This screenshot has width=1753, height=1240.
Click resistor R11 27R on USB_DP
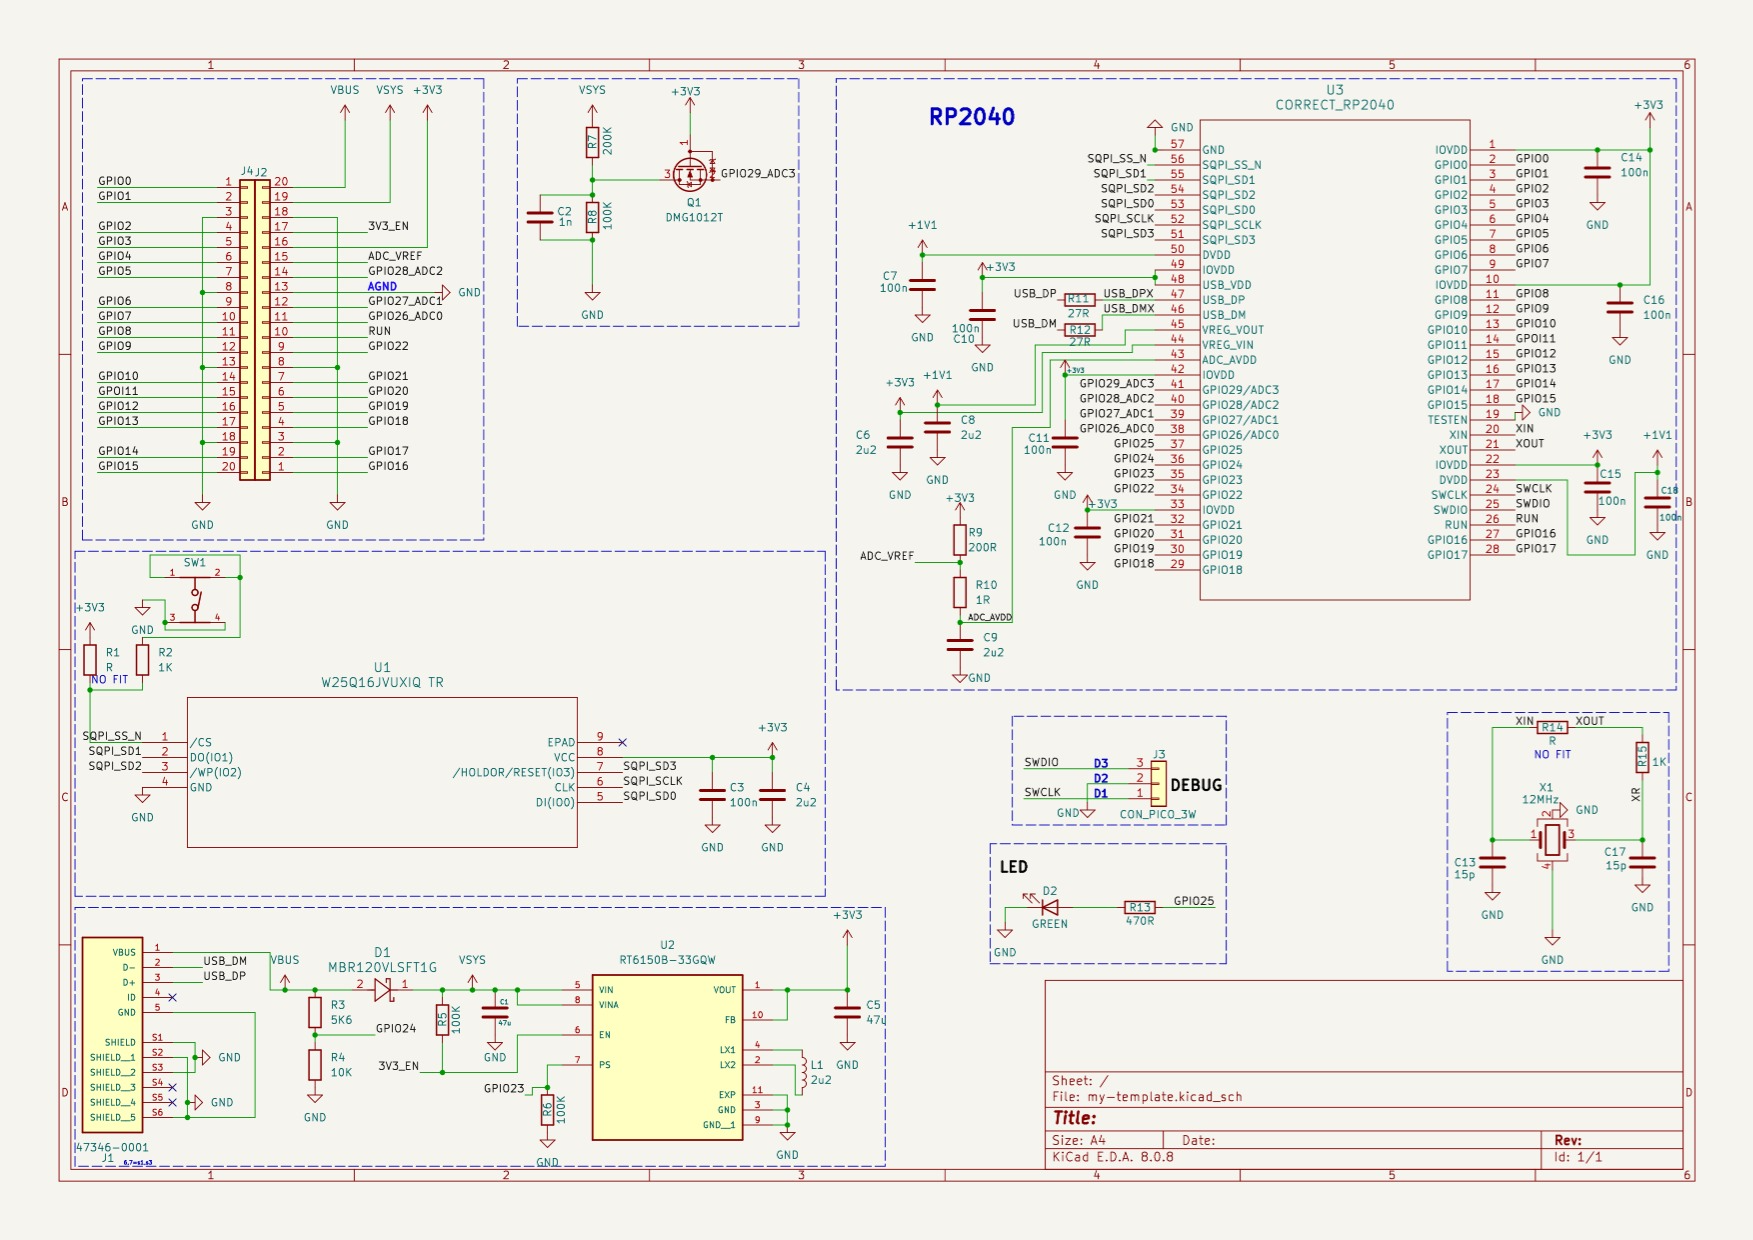click(x=1079, y=299)
